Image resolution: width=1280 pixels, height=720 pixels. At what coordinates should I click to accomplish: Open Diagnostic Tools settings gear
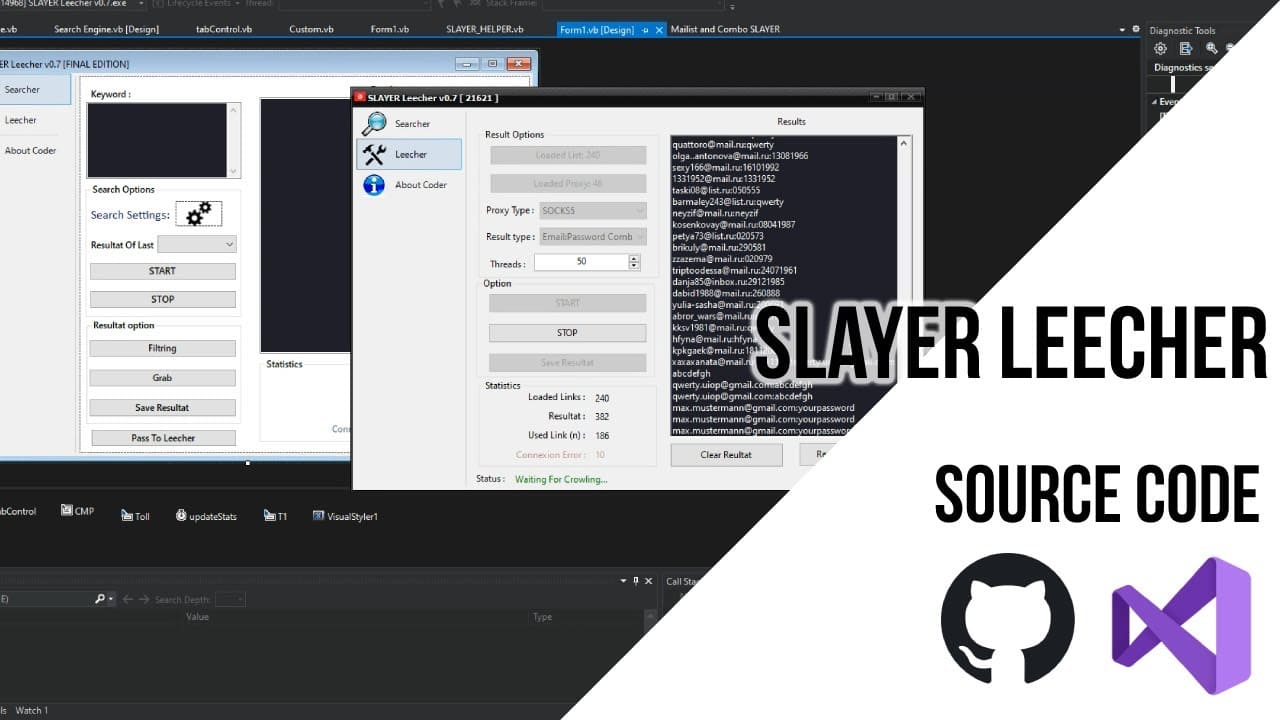(x=1160, y=48)
